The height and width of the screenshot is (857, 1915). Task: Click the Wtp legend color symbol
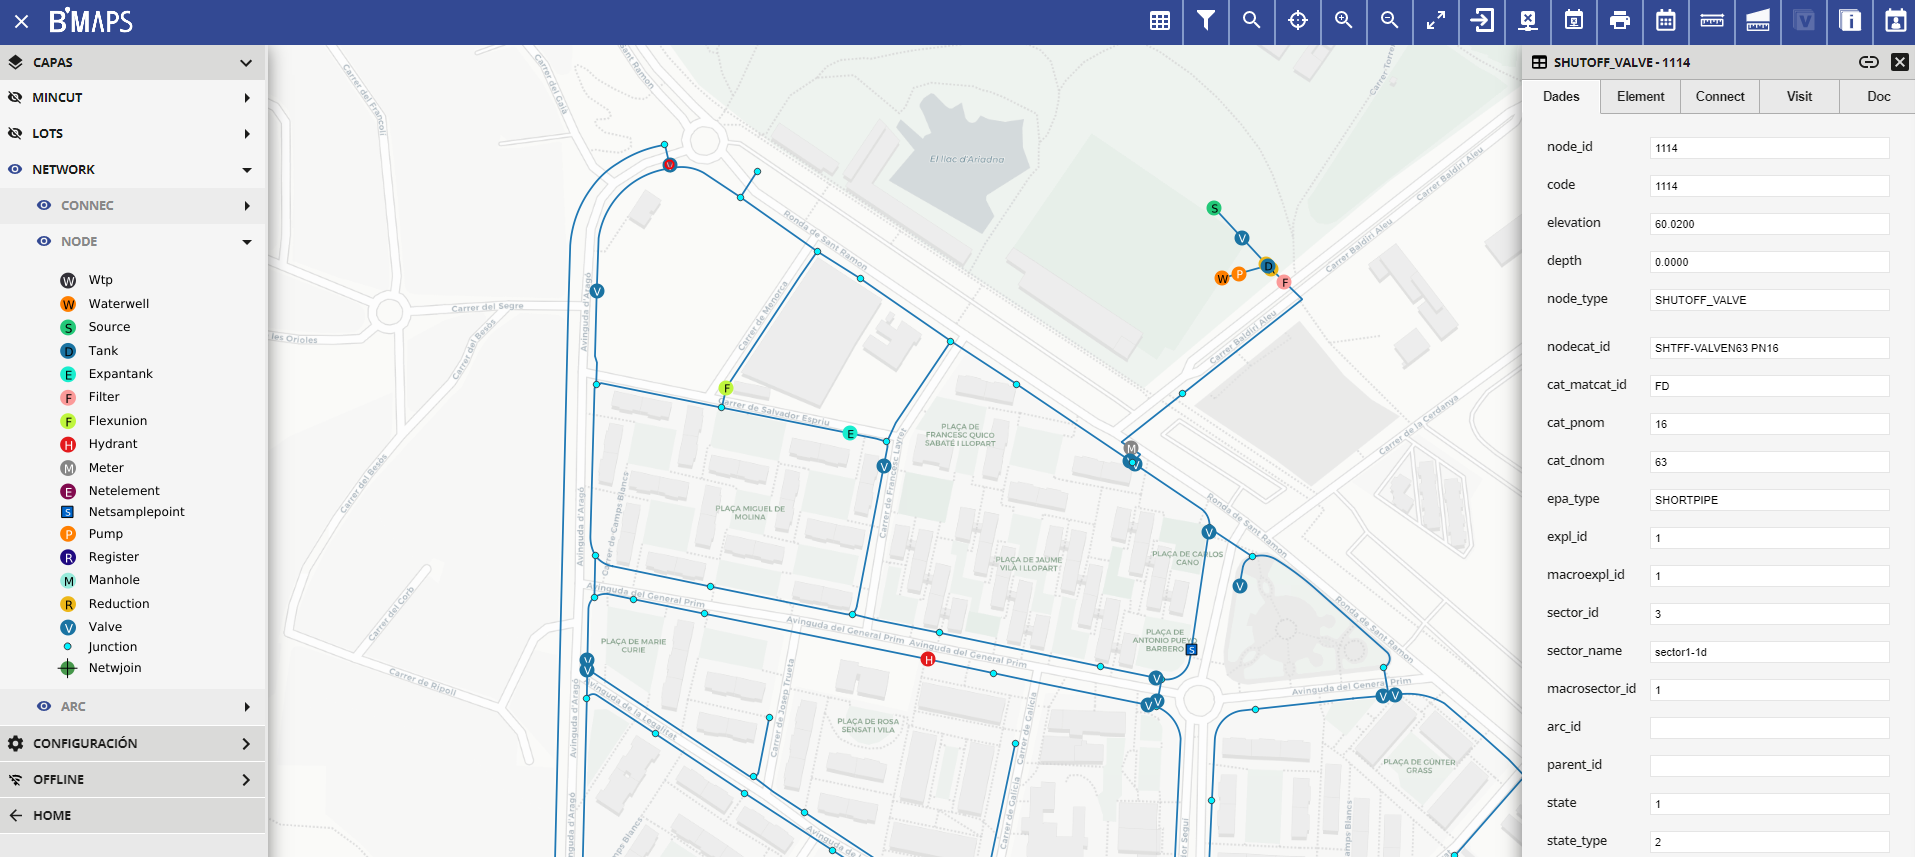(x=68, y=280)
